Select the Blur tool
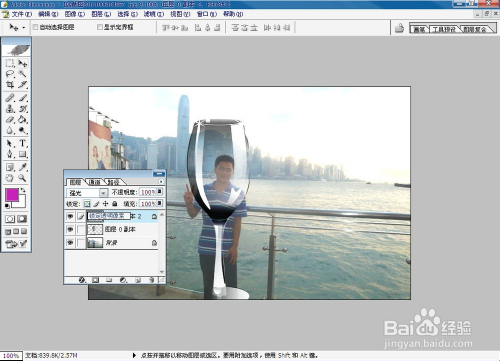 click(10, 130)
